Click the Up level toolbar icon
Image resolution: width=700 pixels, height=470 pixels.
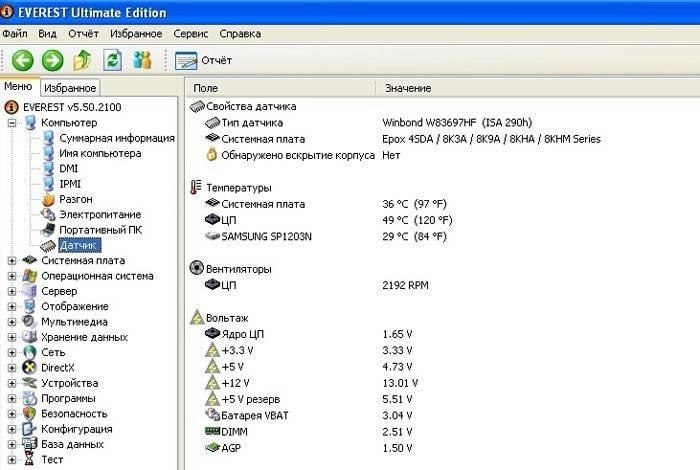click(83, 60)
